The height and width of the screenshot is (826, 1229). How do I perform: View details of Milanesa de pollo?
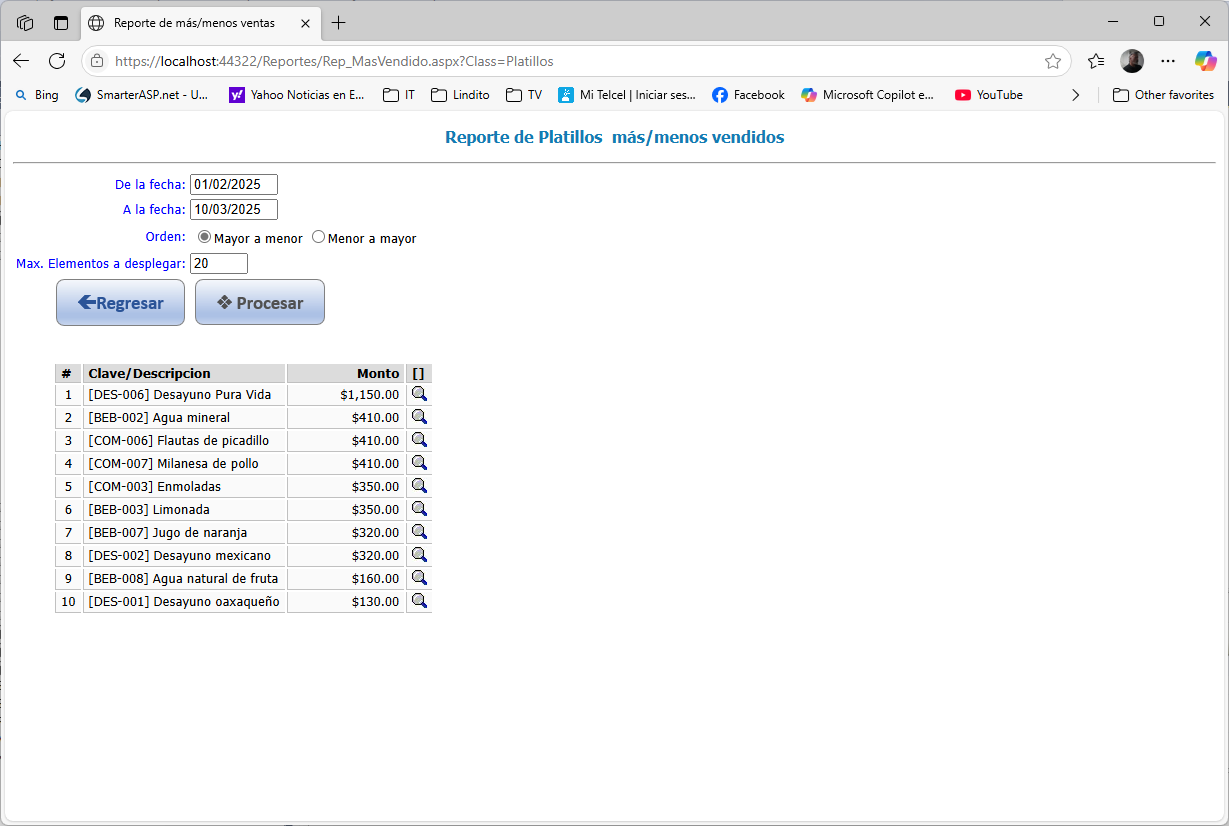tap(419, 463)
